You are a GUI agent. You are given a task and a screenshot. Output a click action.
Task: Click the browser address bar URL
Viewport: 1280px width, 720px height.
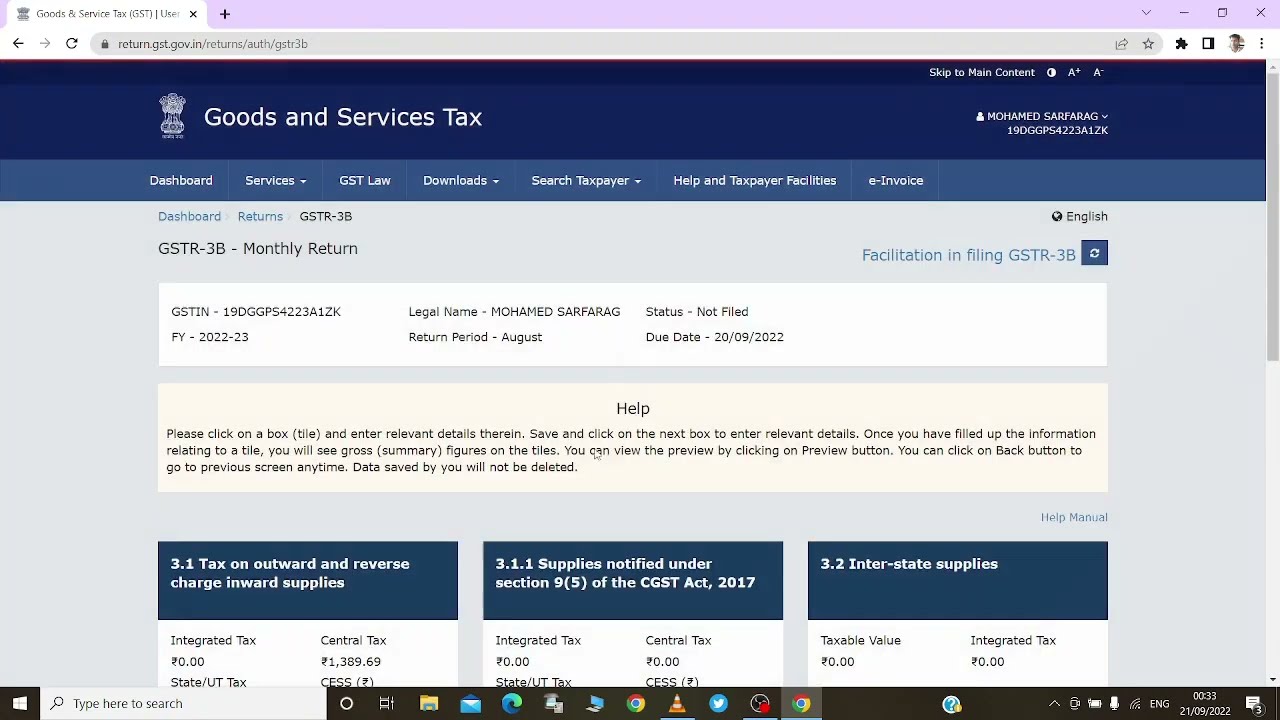point(213,44)
